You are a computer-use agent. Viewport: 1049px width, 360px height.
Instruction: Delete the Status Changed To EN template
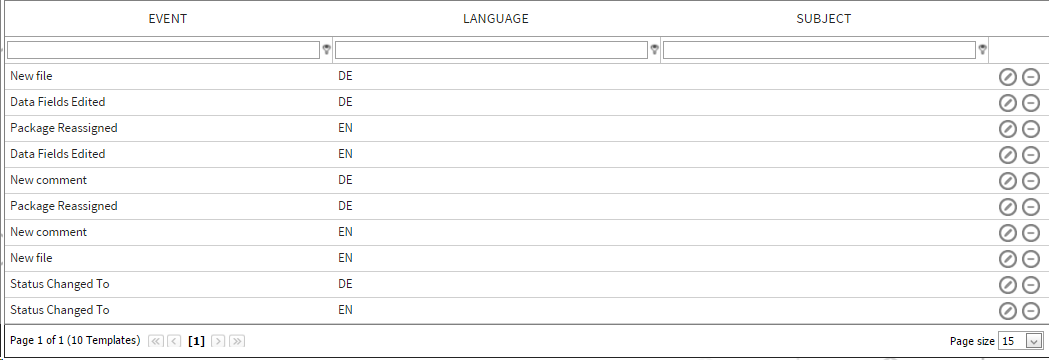pos(1031,310)
